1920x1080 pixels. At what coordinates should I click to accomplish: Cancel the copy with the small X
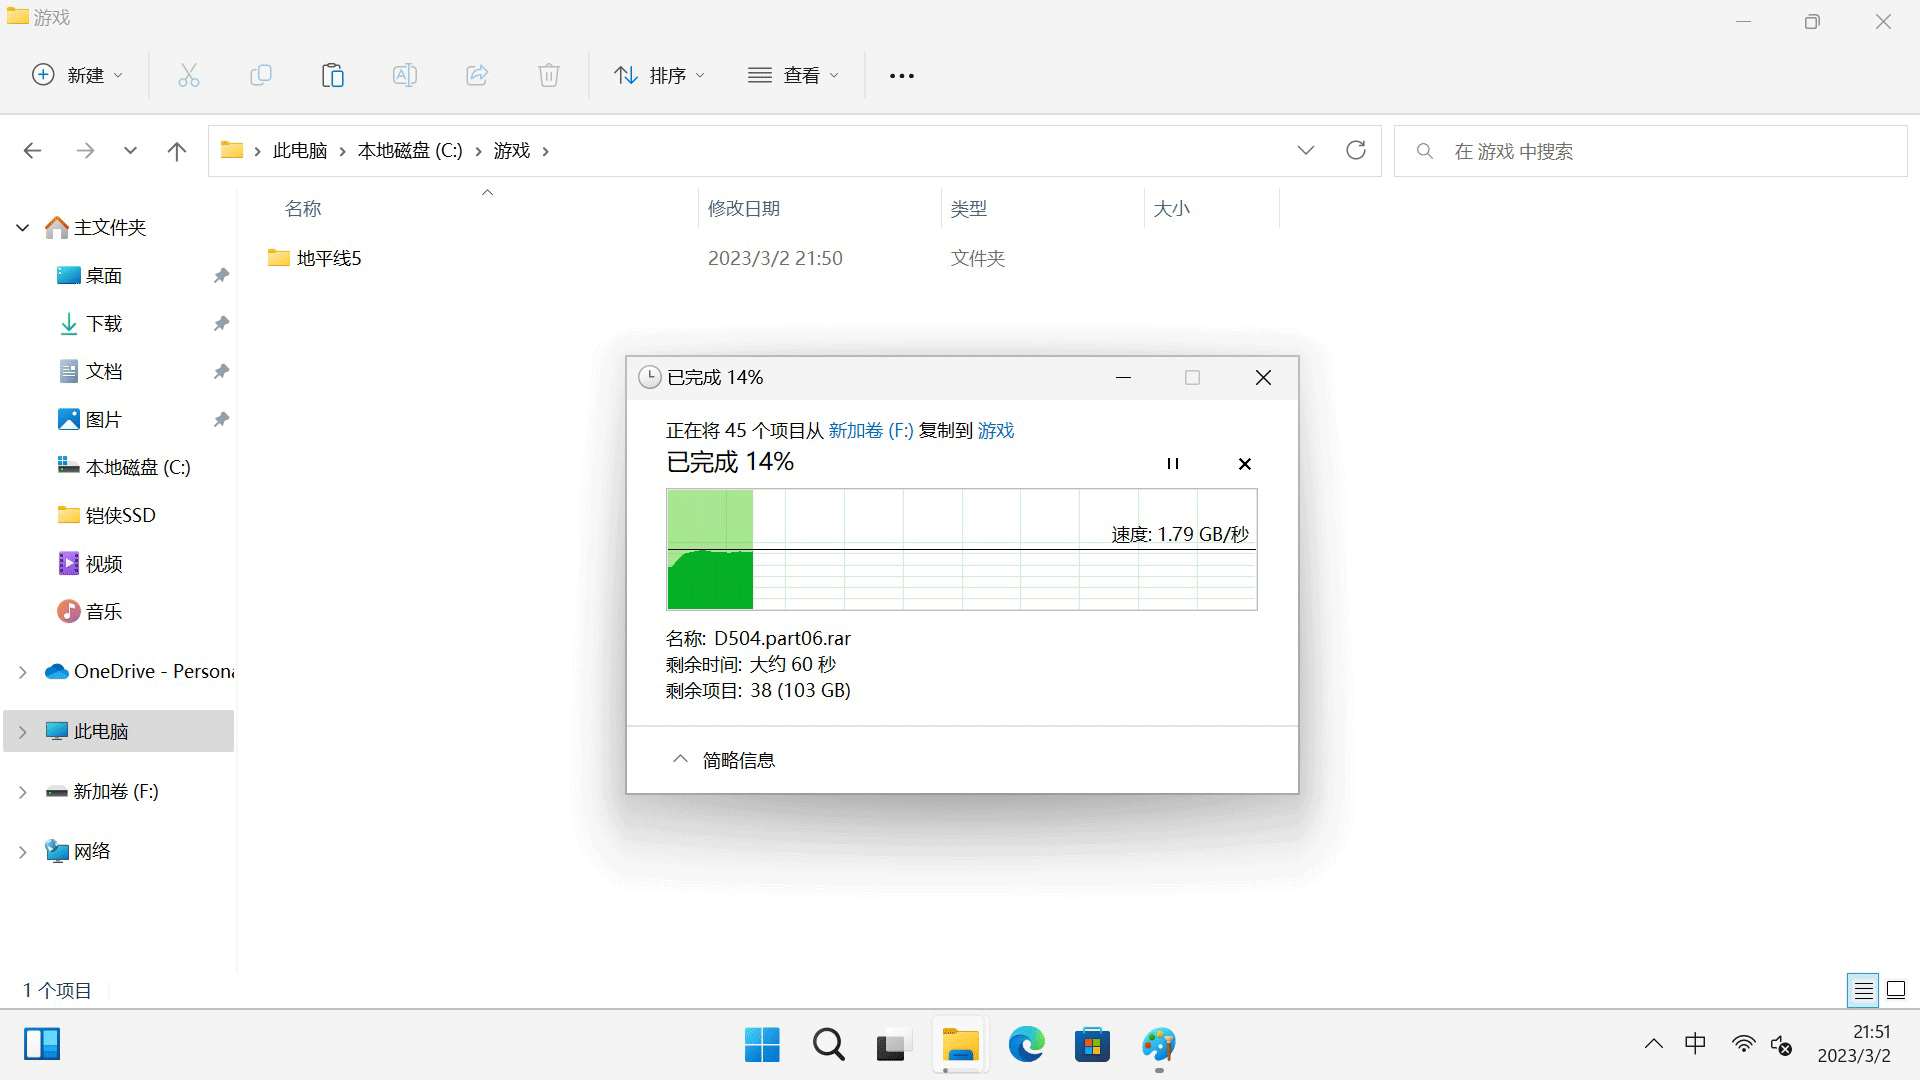click(x=1245, y=464)
